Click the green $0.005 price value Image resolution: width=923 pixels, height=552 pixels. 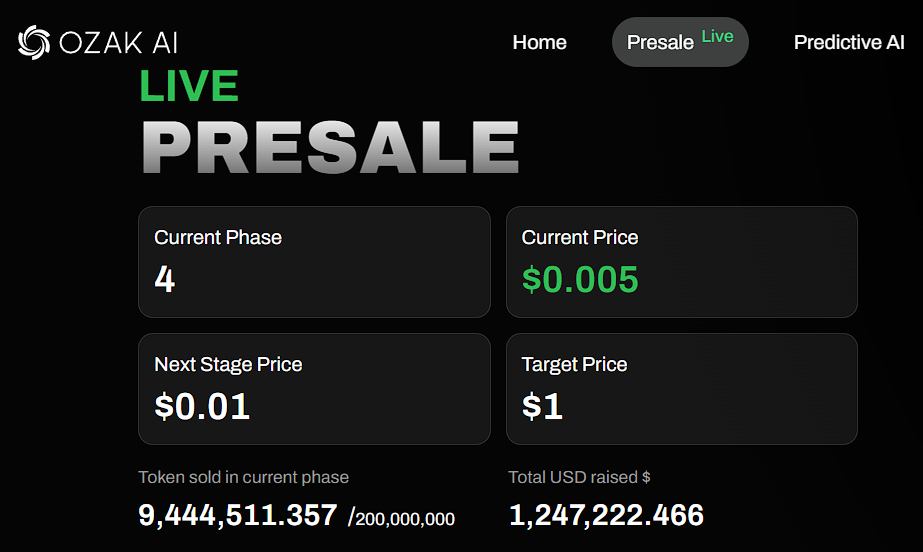point(580,279)
